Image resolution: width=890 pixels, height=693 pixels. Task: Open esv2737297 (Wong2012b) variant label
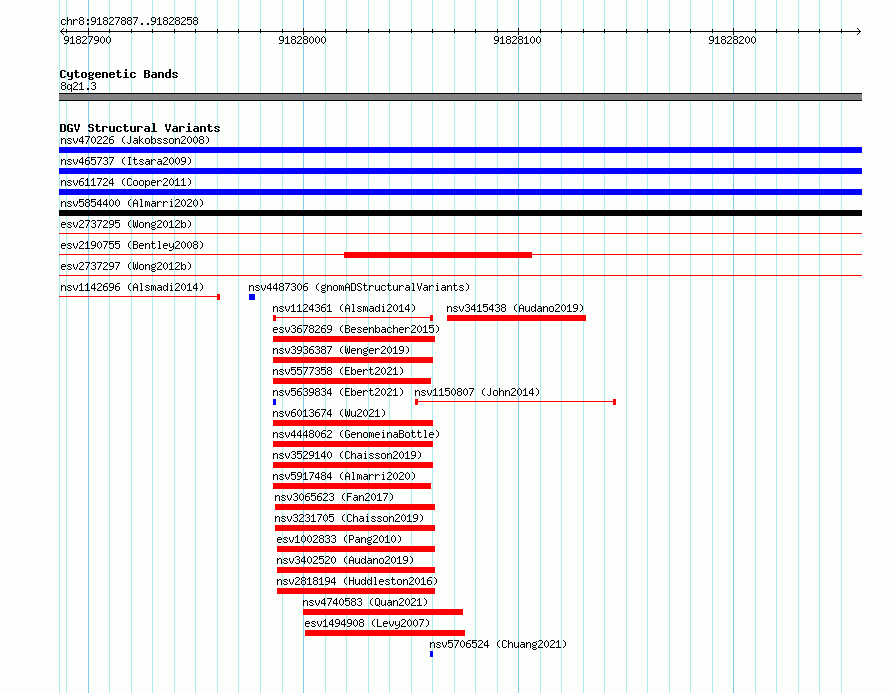(x=126, y=266)
